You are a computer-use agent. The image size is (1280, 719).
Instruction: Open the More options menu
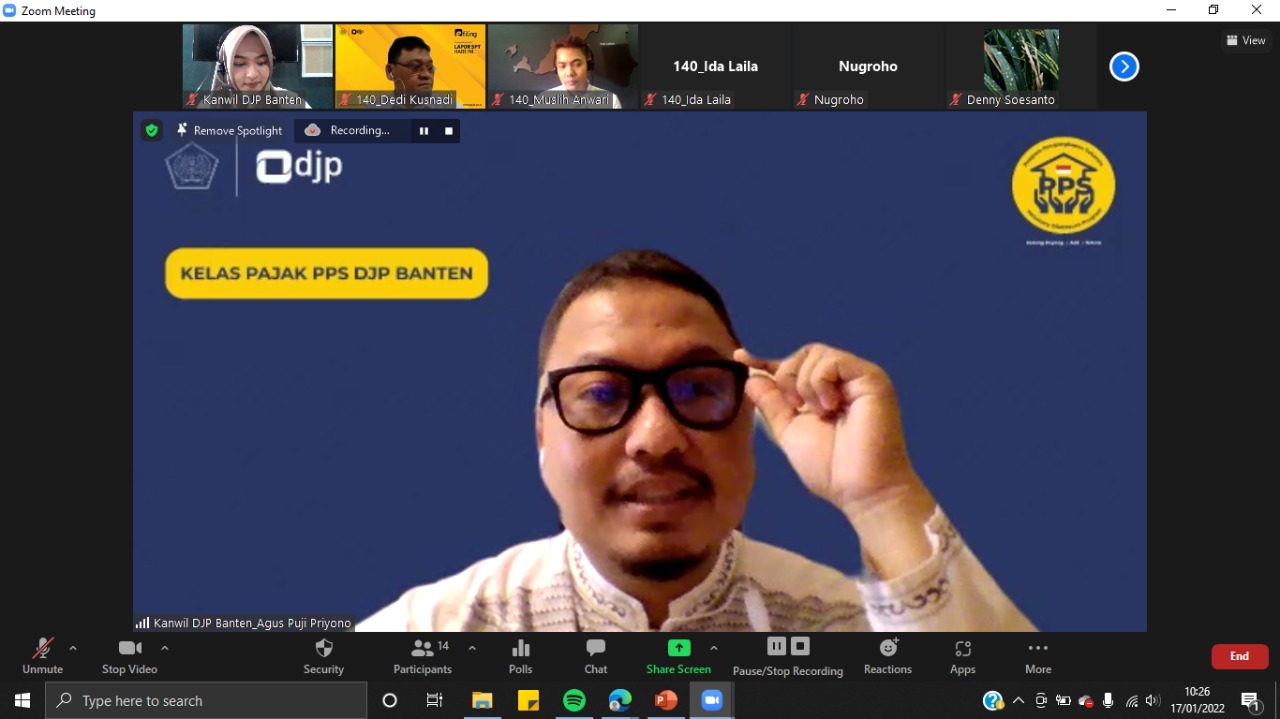click(x=1038, y=656)
